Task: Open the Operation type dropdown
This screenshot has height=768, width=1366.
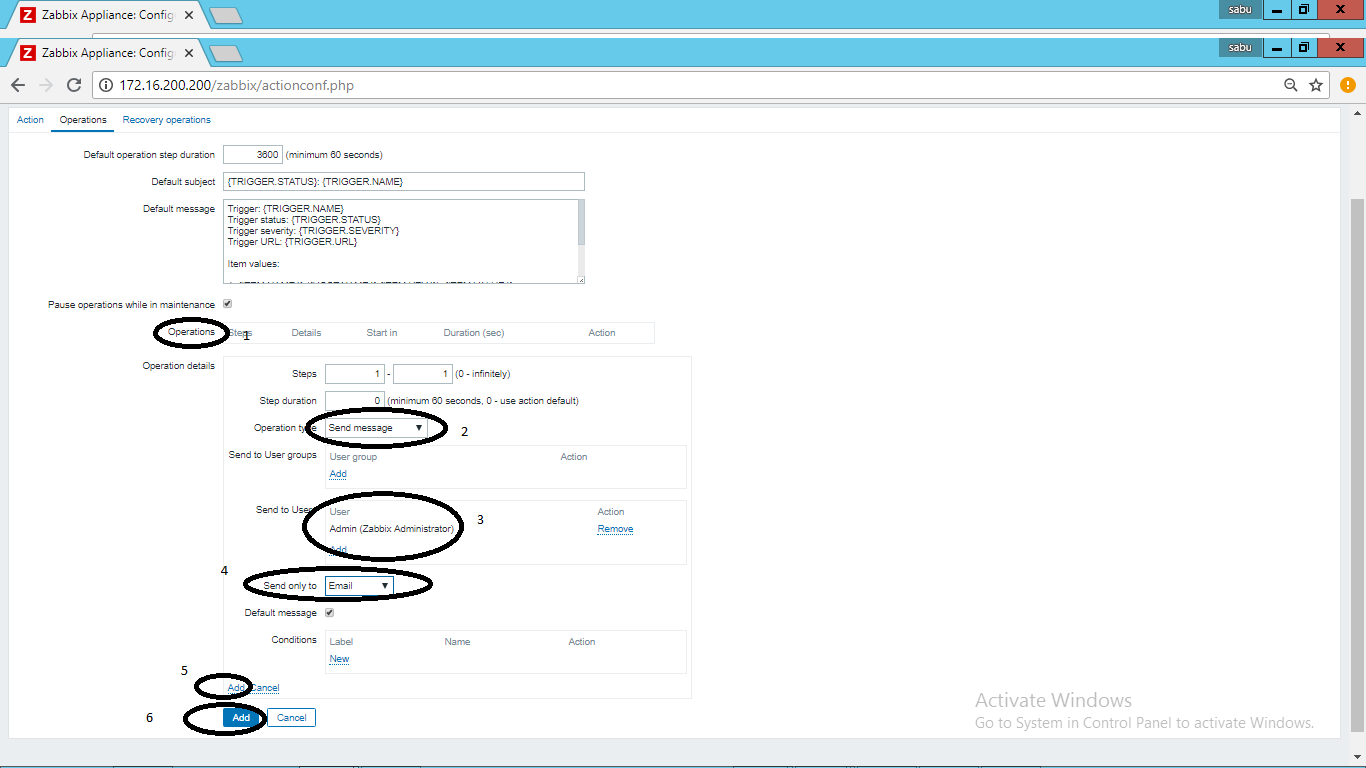Action: (x=376, y=428)
